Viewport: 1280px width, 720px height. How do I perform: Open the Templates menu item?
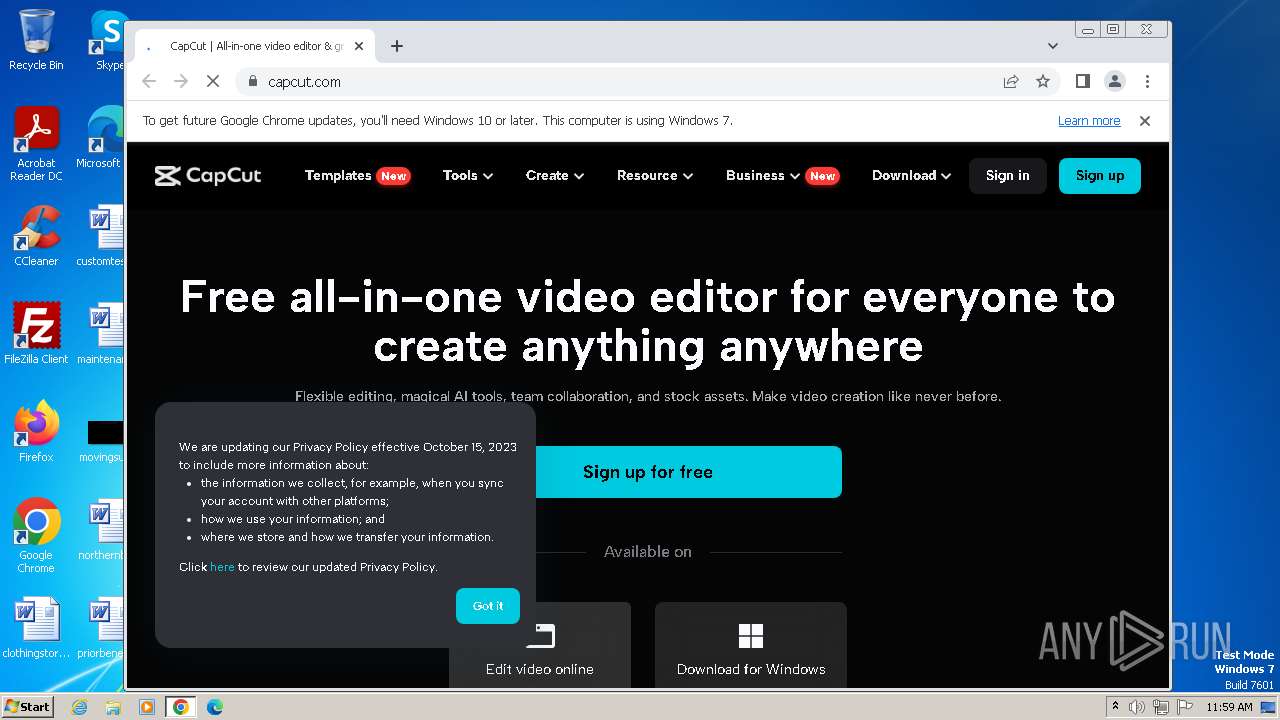tap(338, 175)
